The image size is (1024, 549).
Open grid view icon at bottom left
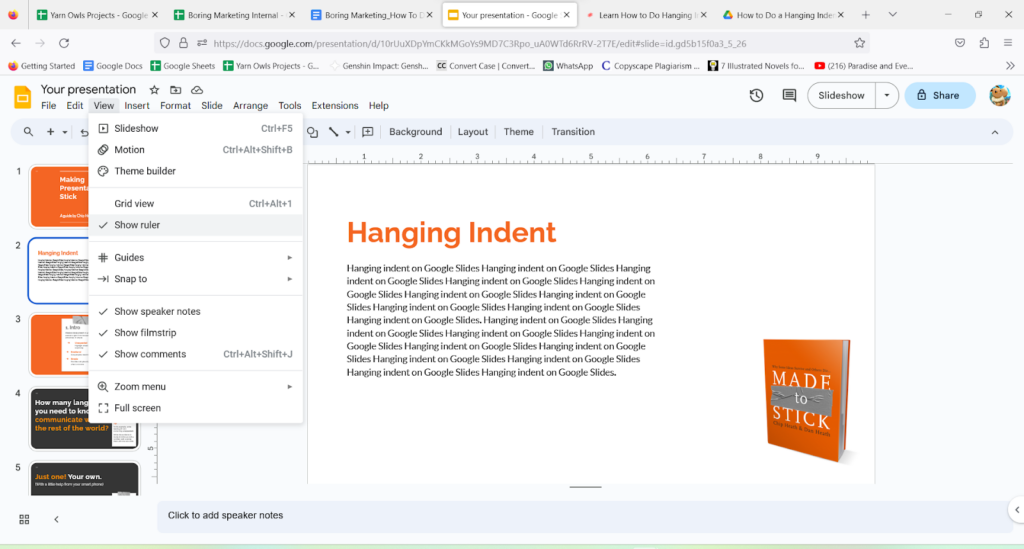pyautogui.click(x=24, y=518)
